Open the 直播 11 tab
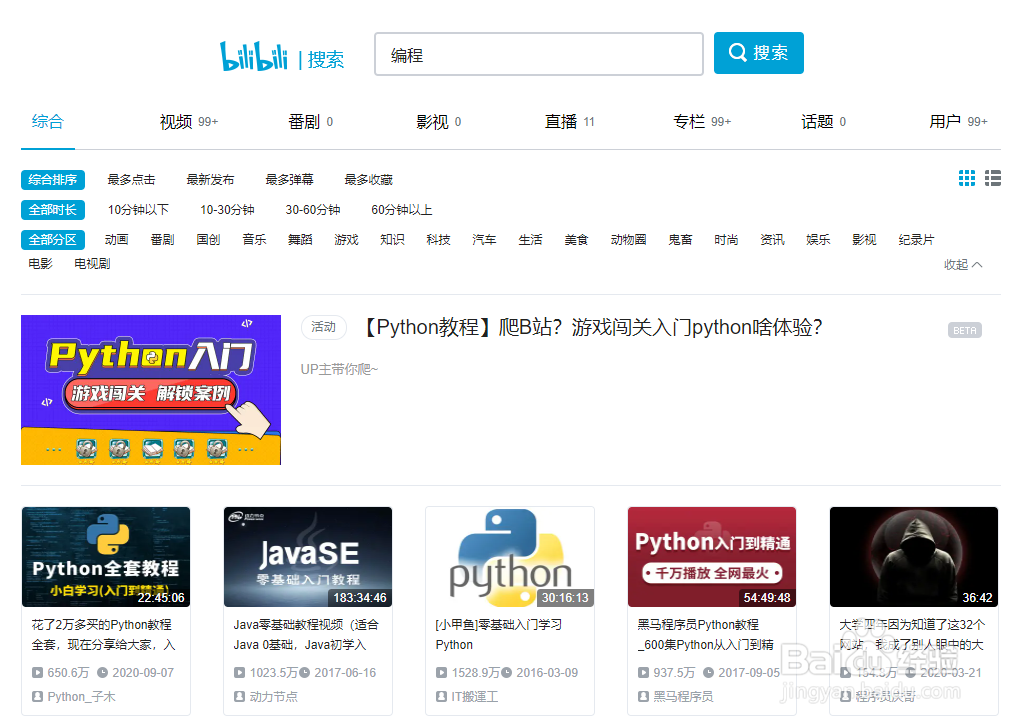 (569, 122)
